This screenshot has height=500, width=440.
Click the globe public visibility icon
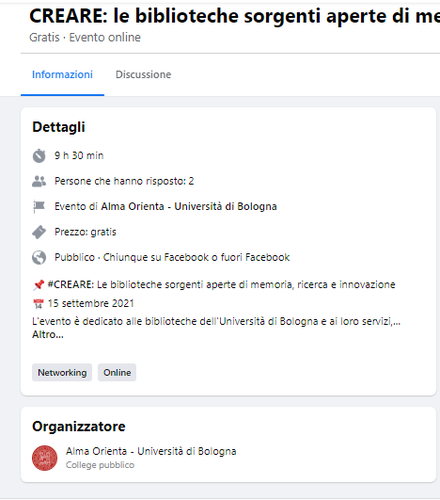(39, 258)
